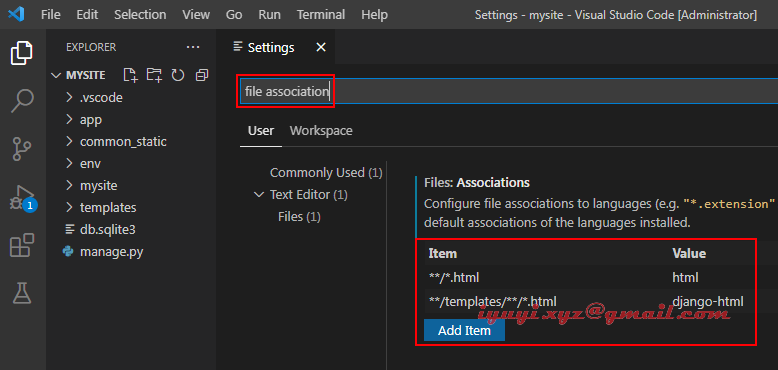Switch to the Workspace settings tab
The image size is (778, 370).
click(x=321, y=131)
